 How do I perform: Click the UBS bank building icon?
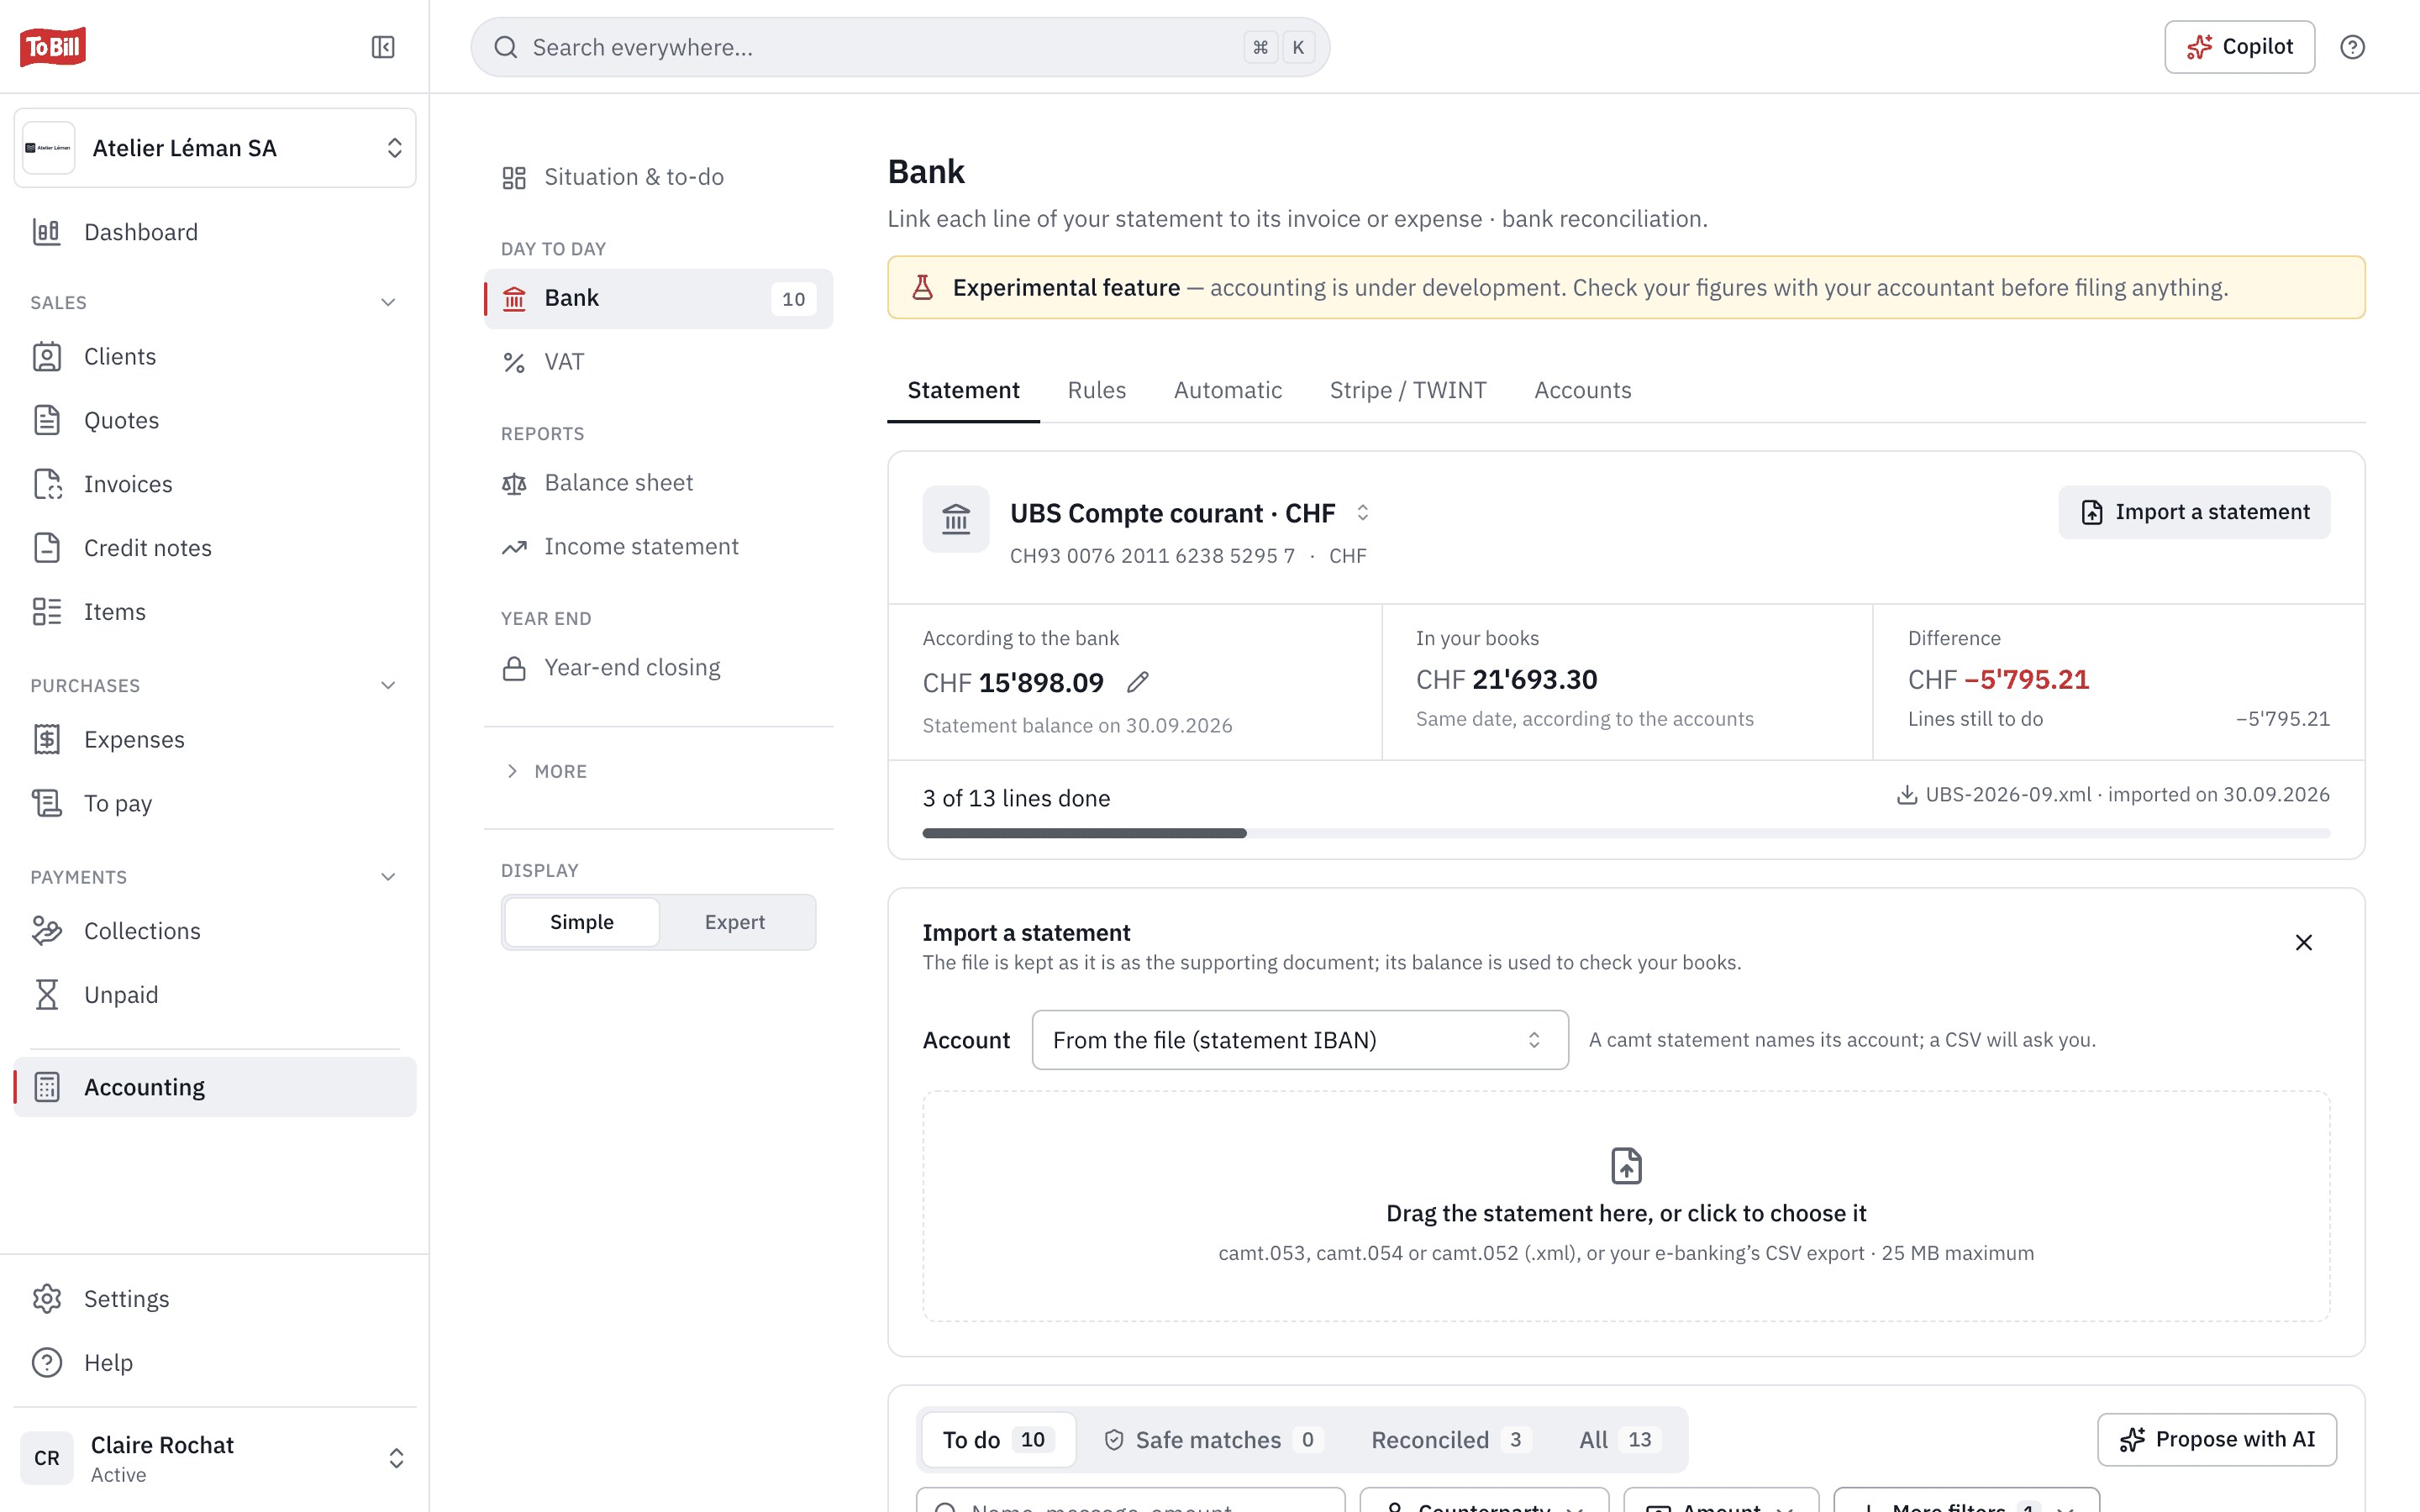point(956,519)
